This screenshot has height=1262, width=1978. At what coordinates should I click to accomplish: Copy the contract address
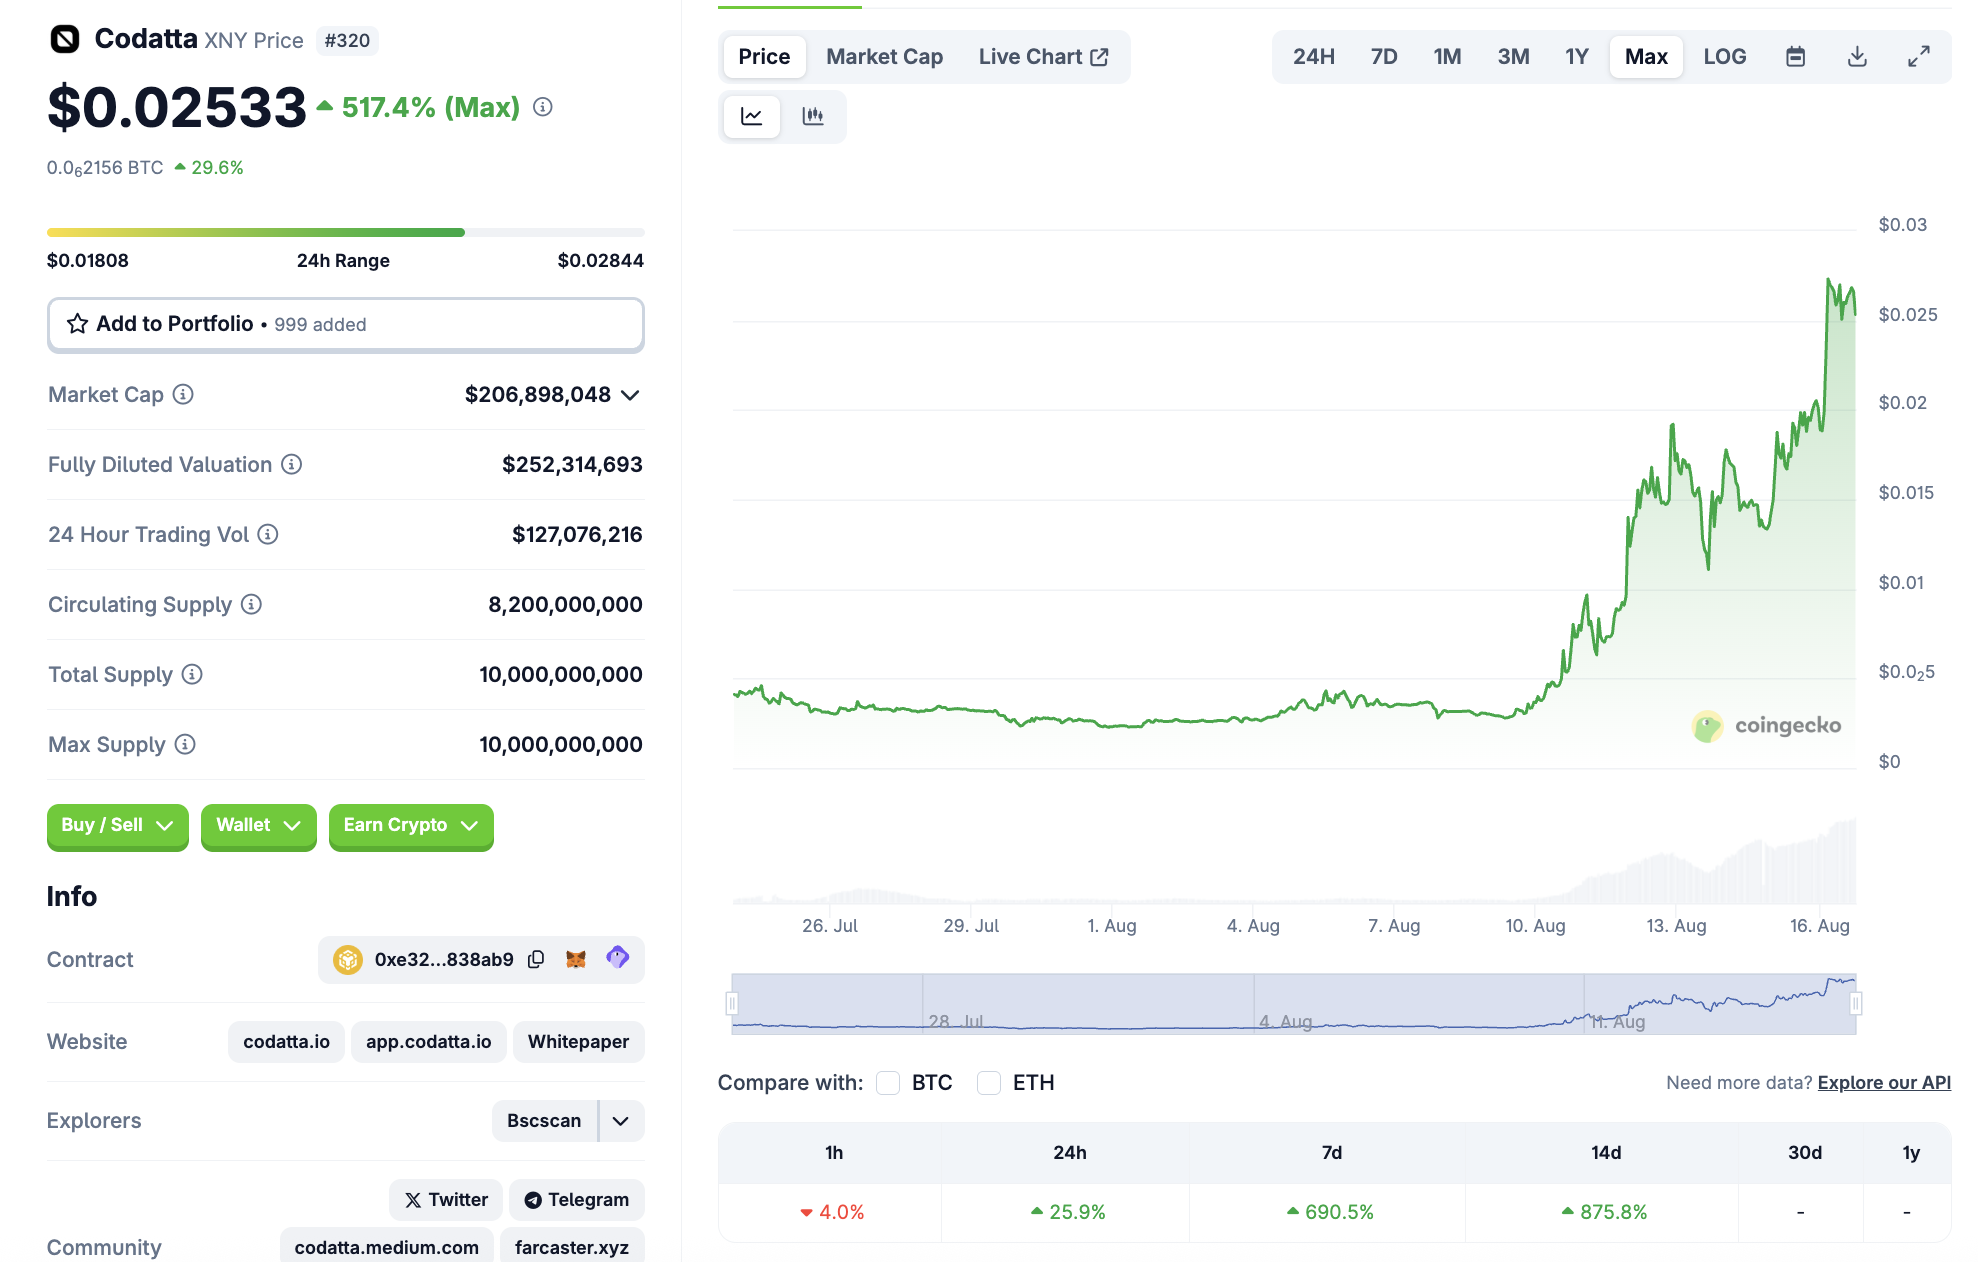click(x=536, y=960)
